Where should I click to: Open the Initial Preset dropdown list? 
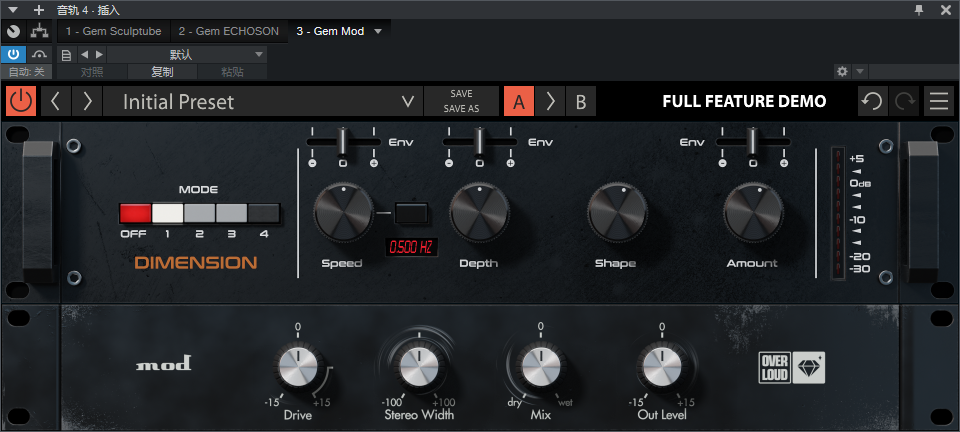pos(263,101)
